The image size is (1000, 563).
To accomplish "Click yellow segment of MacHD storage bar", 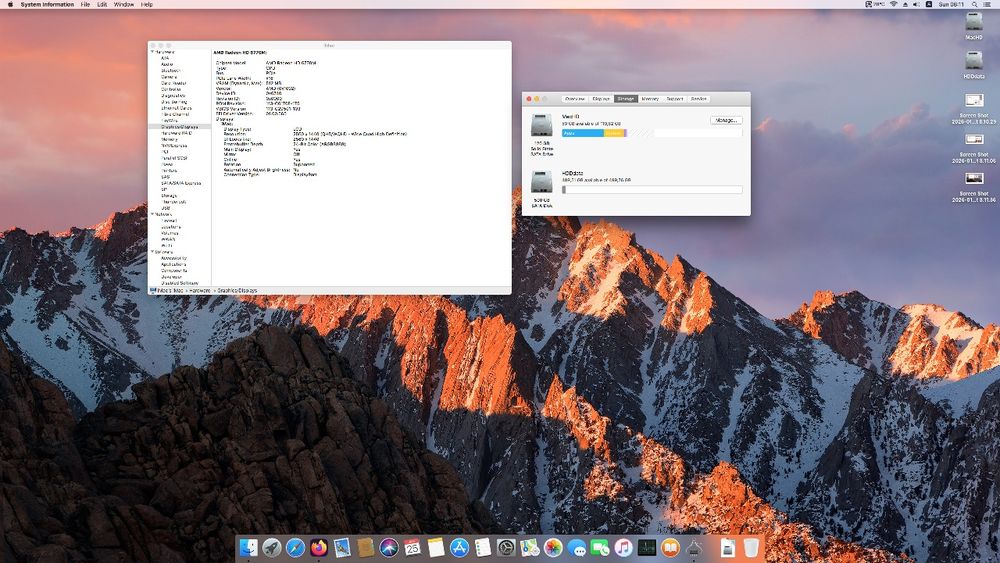I will click(x=614, y=133).
